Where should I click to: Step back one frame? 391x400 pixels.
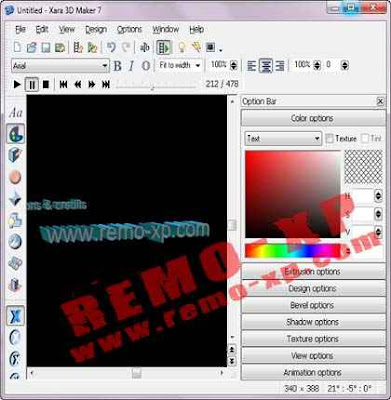[78, 84]
